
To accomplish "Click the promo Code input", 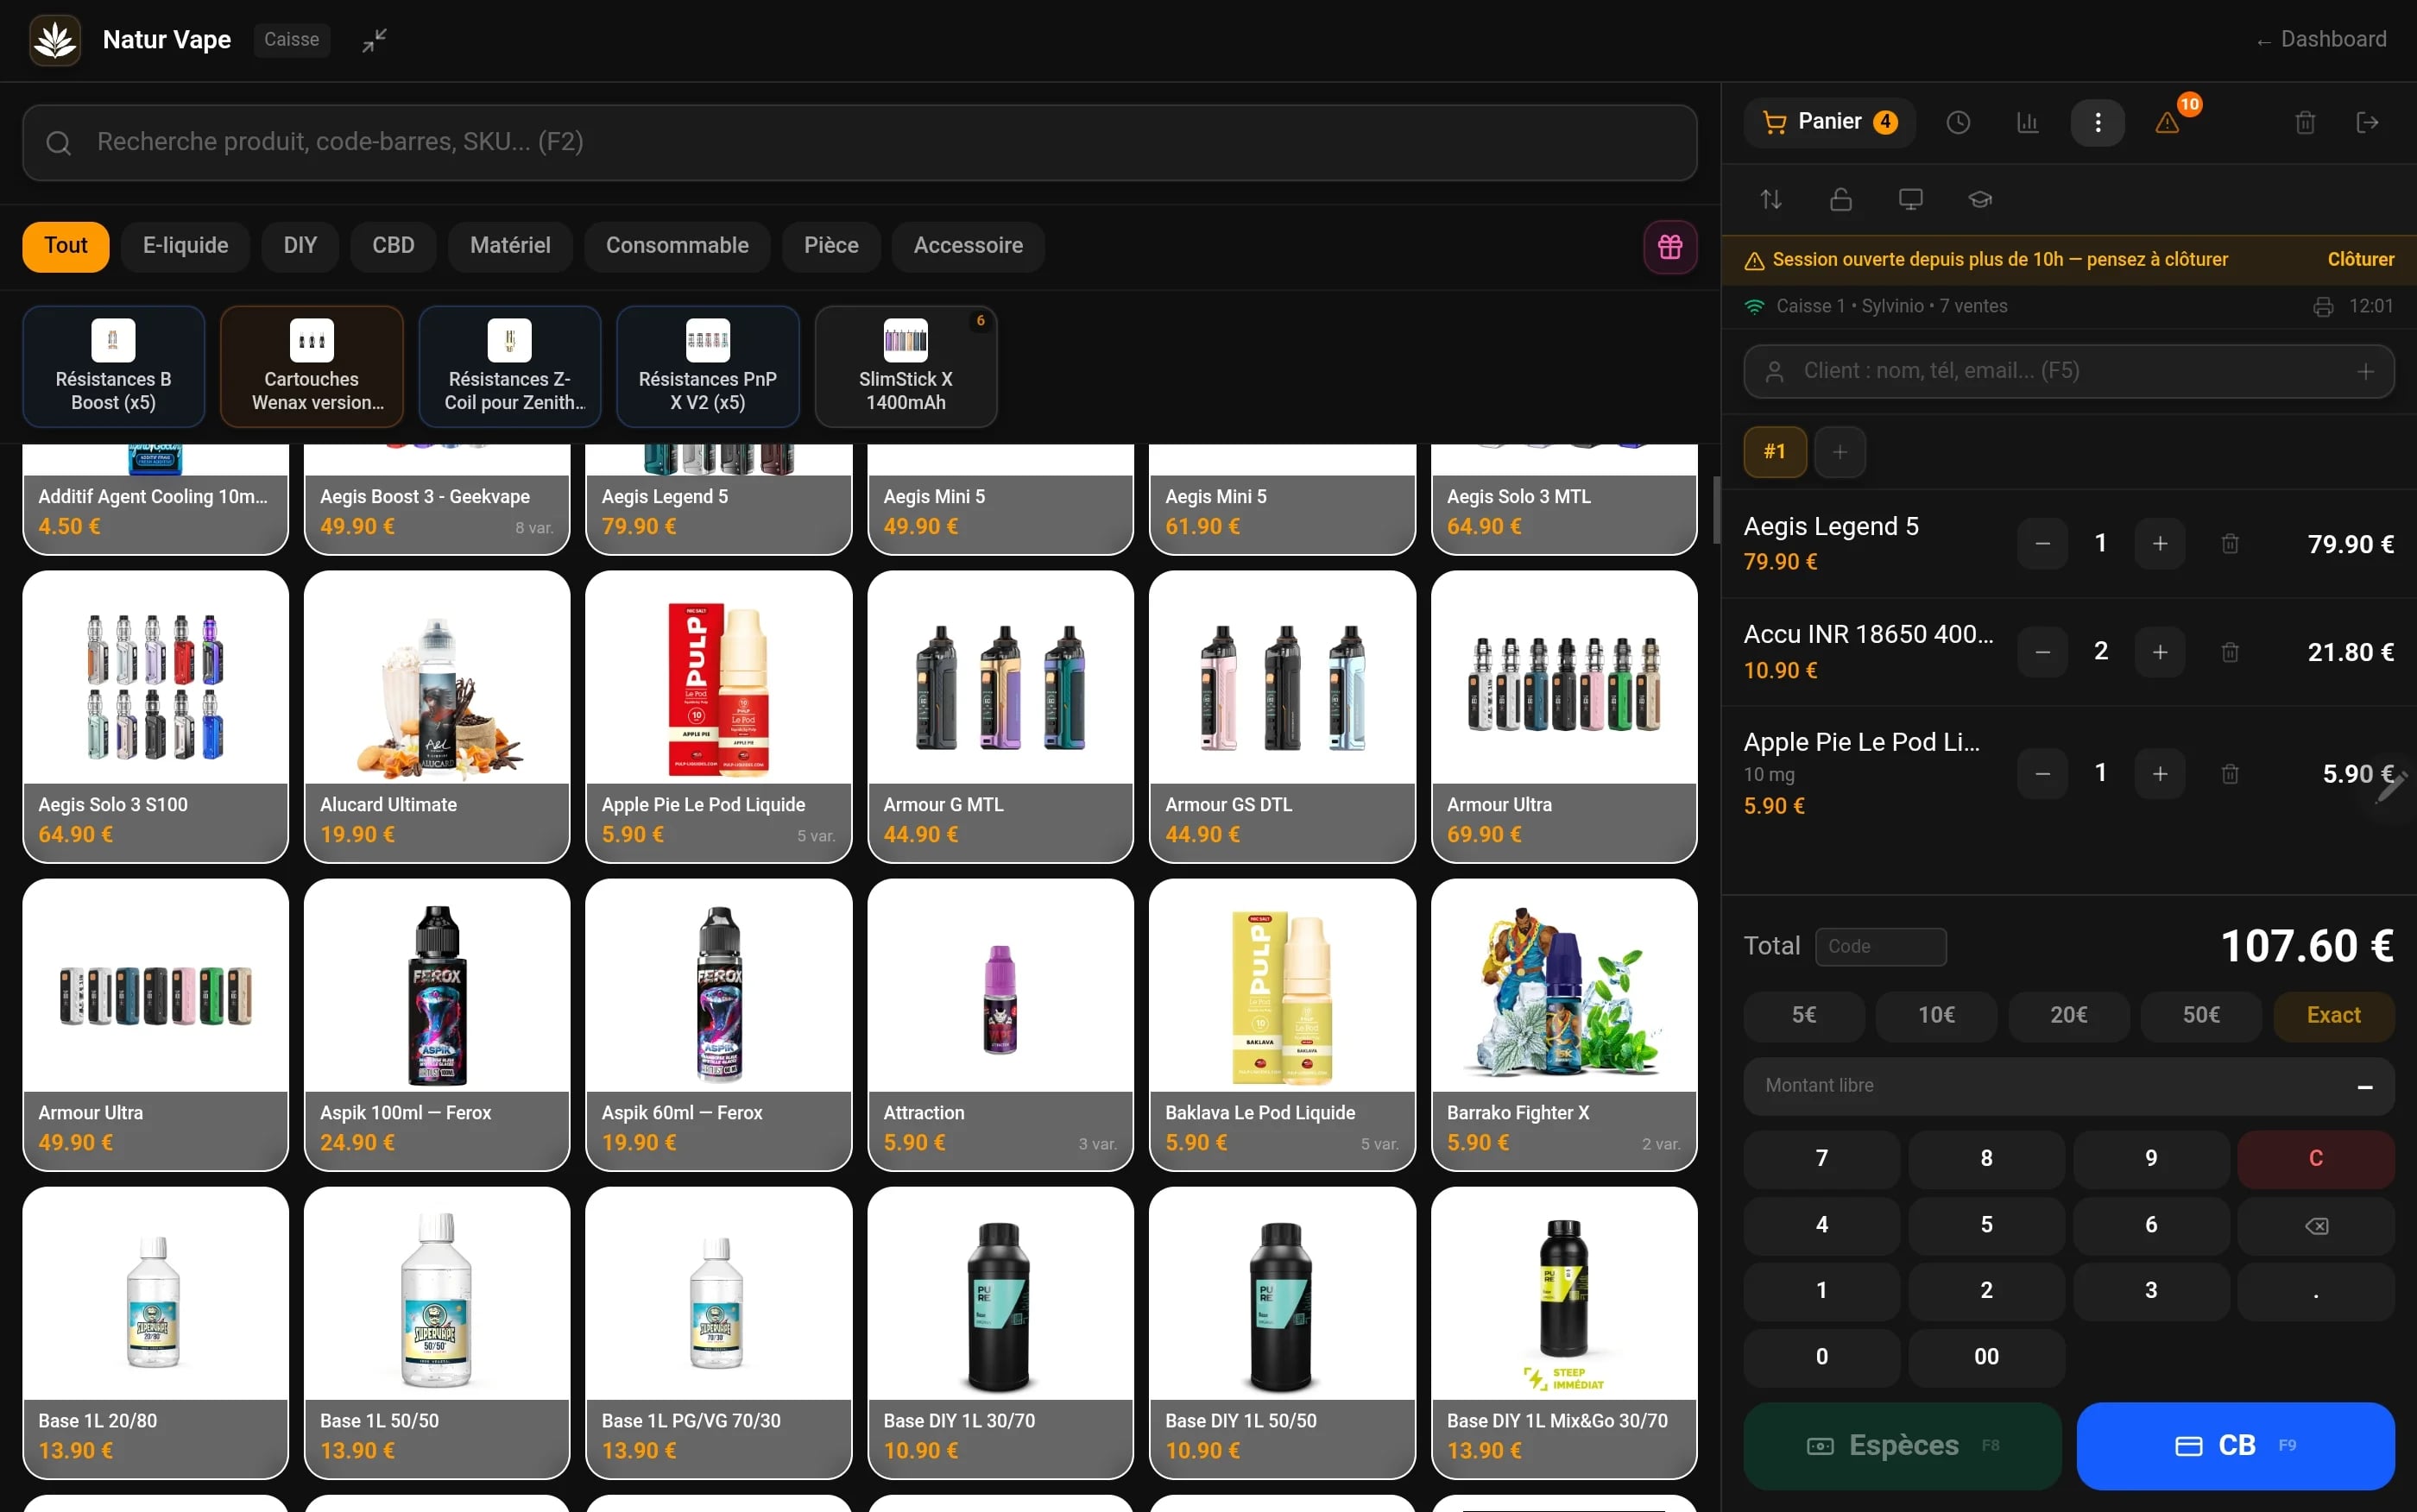I will coord(1880,947).
